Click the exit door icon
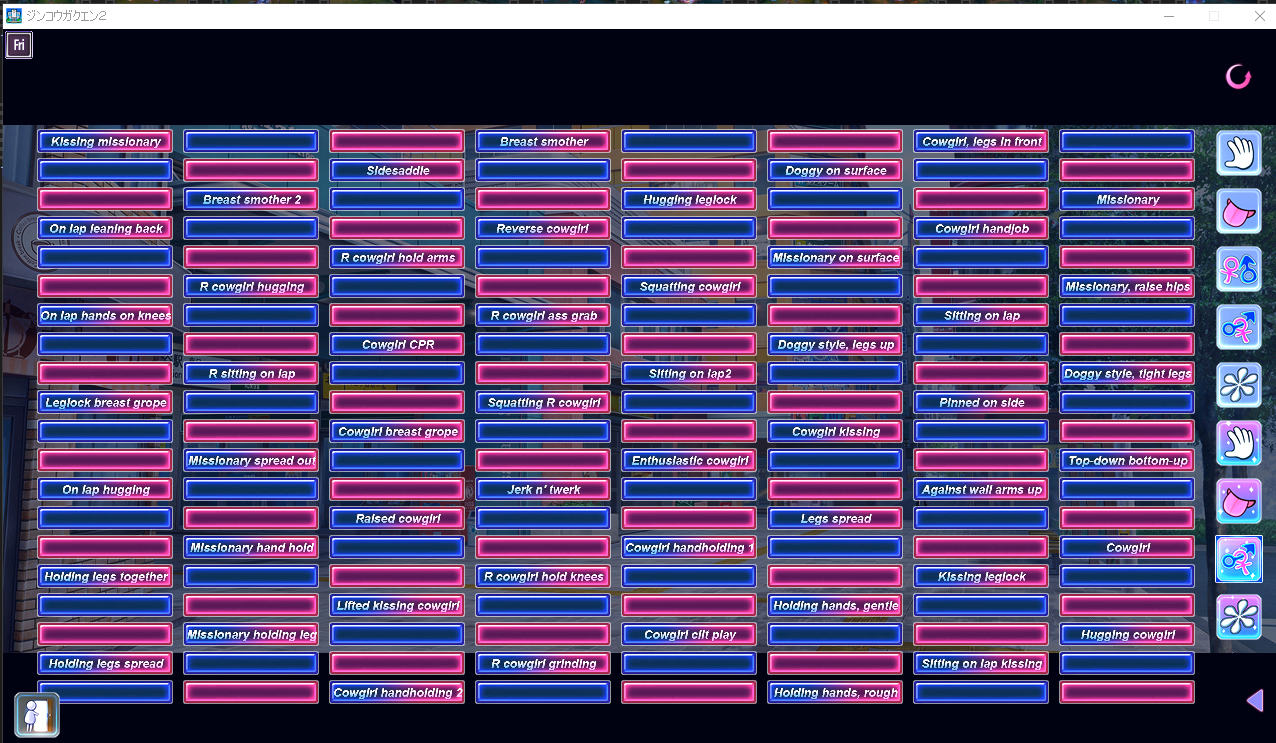 [37, 715]
